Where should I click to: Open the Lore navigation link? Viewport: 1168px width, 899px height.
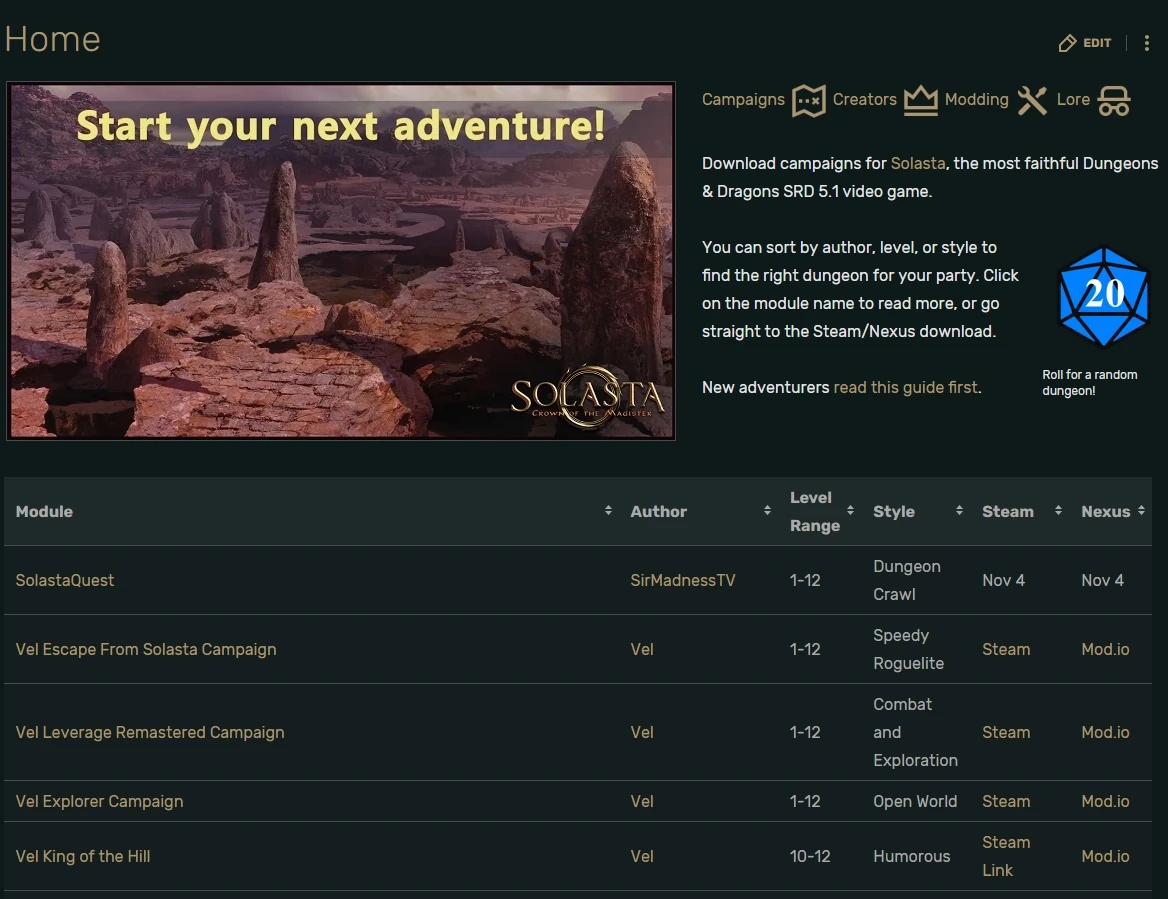click(1073, 99)
